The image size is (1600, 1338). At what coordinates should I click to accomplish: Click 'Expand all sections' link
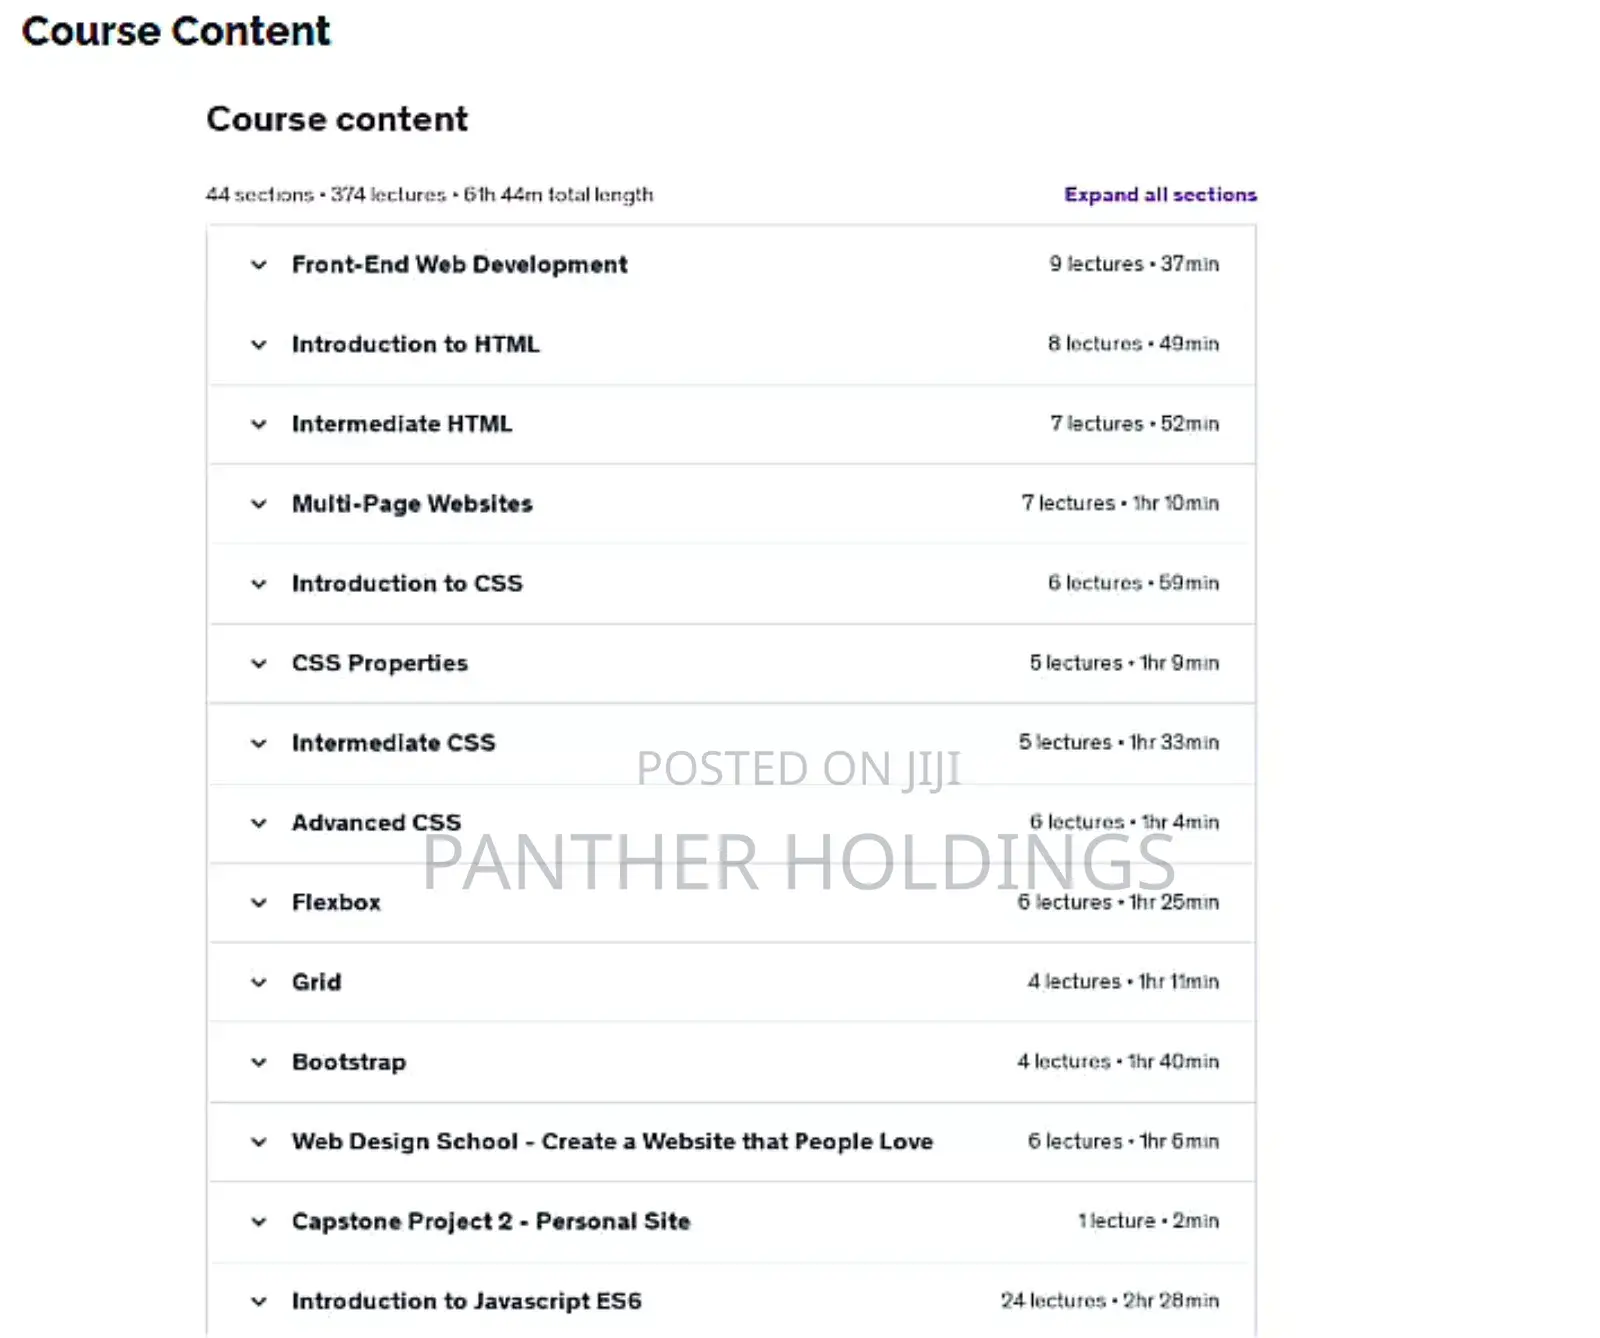click(x=1160, y=194)
